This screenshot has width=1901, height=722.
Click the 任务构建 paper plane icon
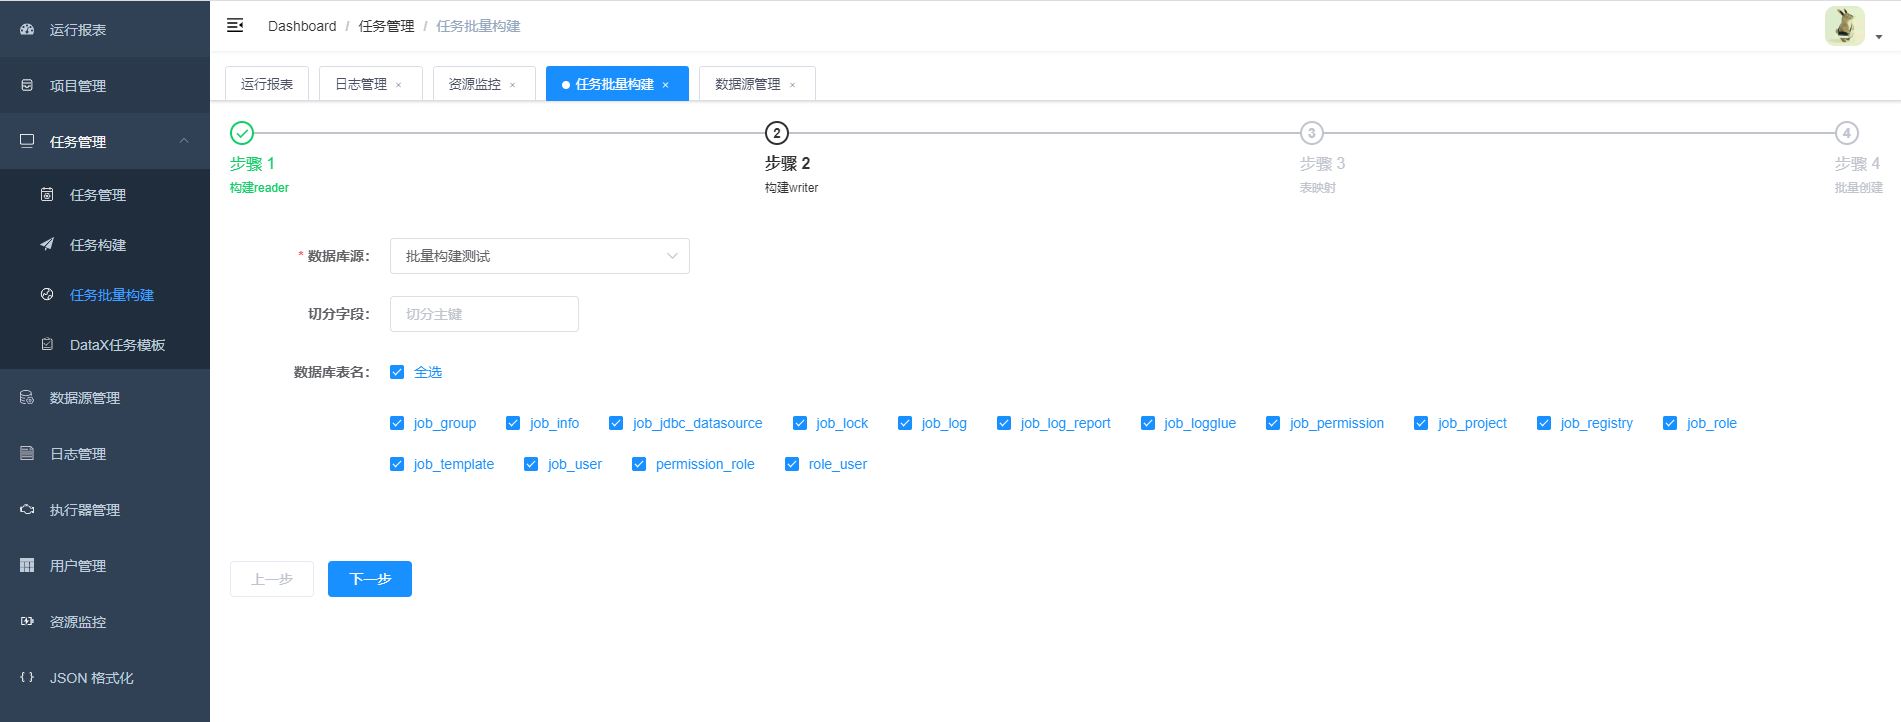coord(47,245)
